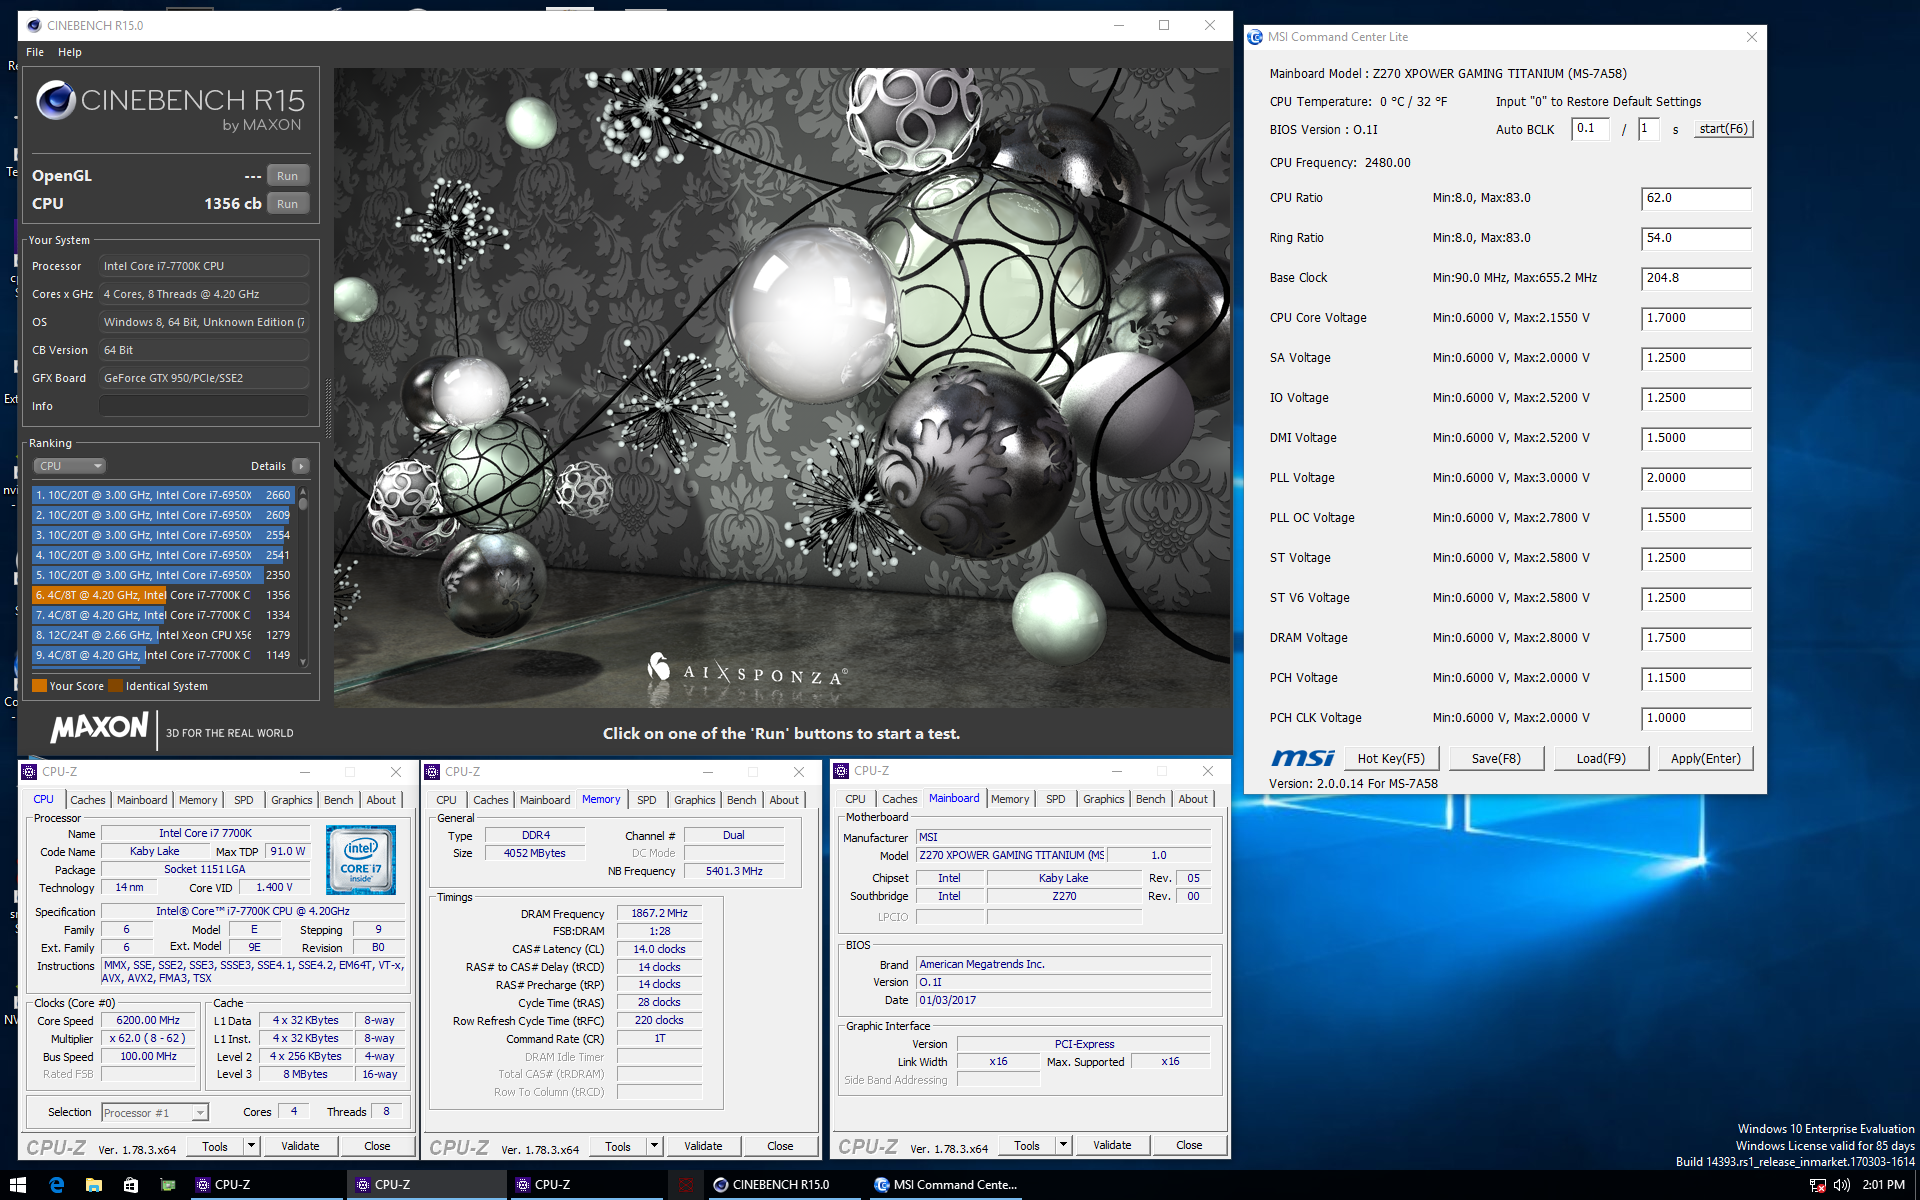Click the red icon in the taskbar
The height and width of the screenshot is (1200, 1920).
click(686, 1185)
